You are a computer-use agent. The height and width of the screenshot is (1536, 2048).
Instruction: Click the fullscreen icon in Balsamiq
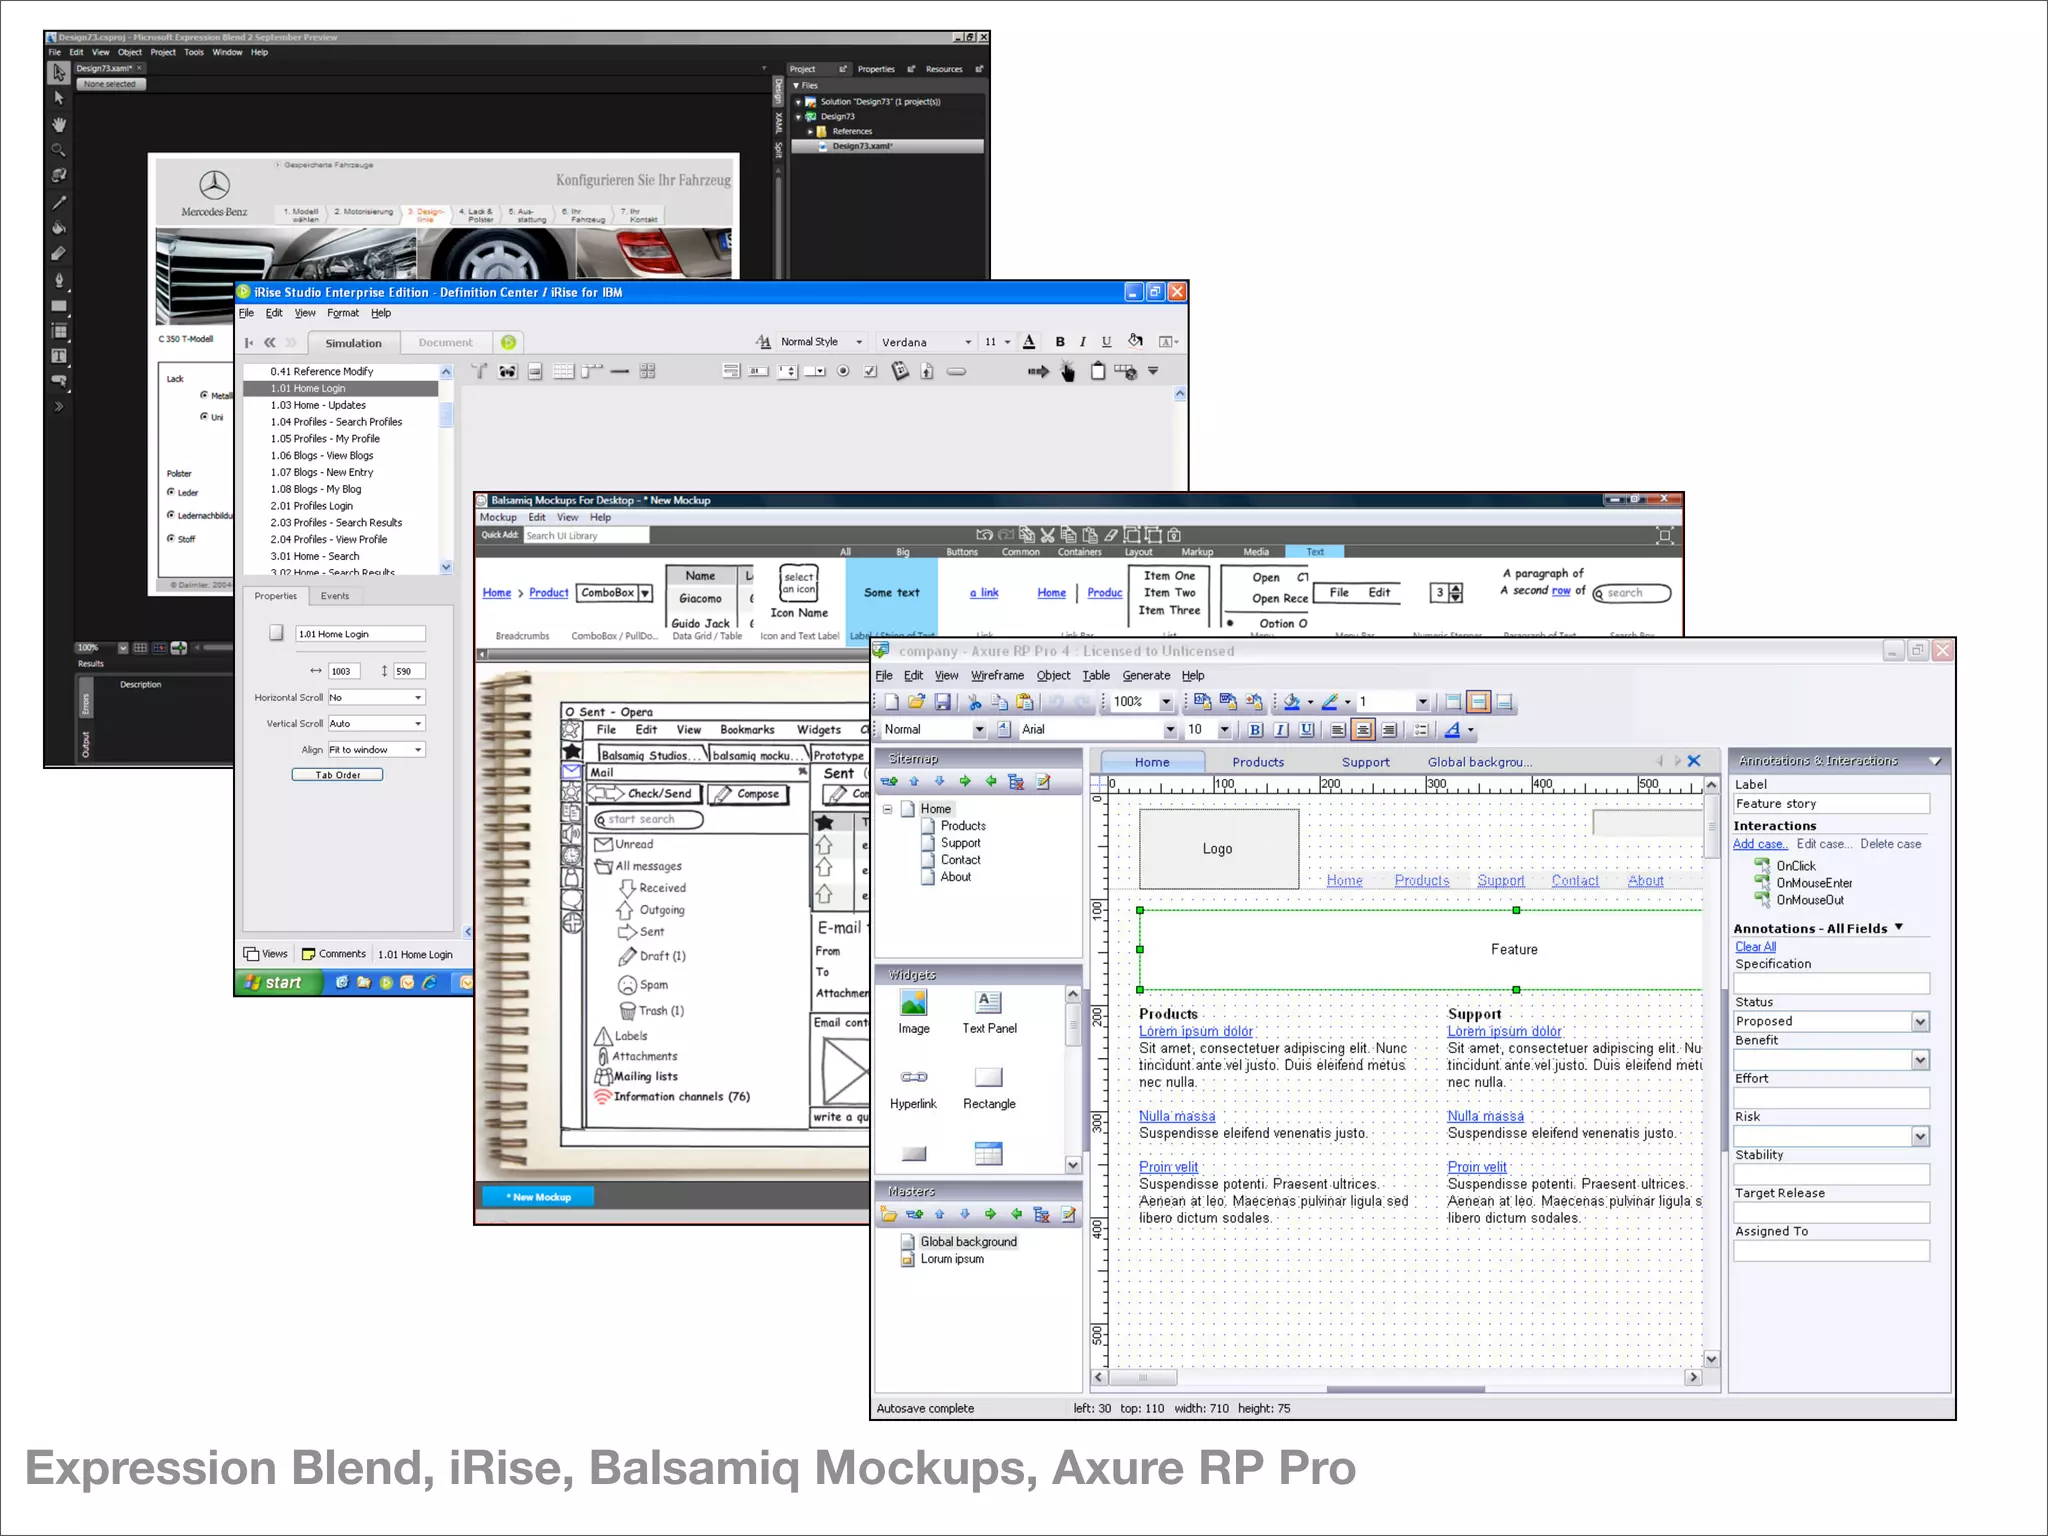(x=1664, y=535)
